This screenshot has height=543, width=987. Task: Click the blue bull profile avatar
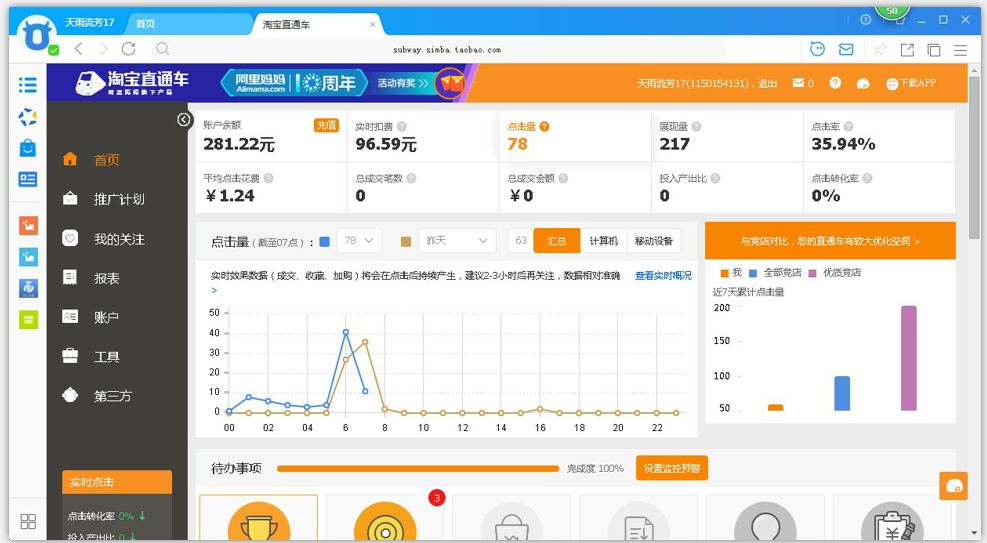point(37,35)
